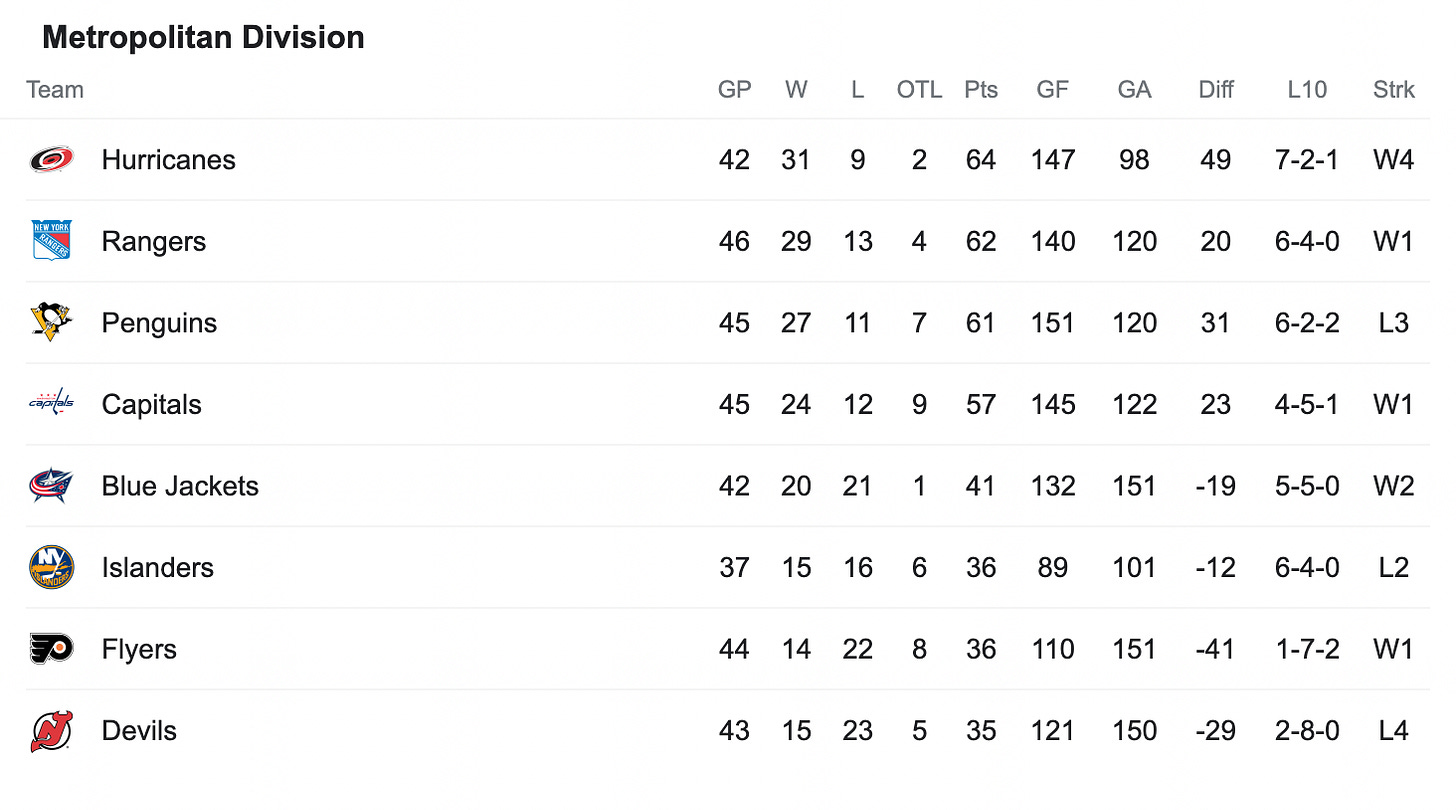This screenshot has width=1456, height=810.
Task: Sort by the Pts column header
Action: pos(981,90)
